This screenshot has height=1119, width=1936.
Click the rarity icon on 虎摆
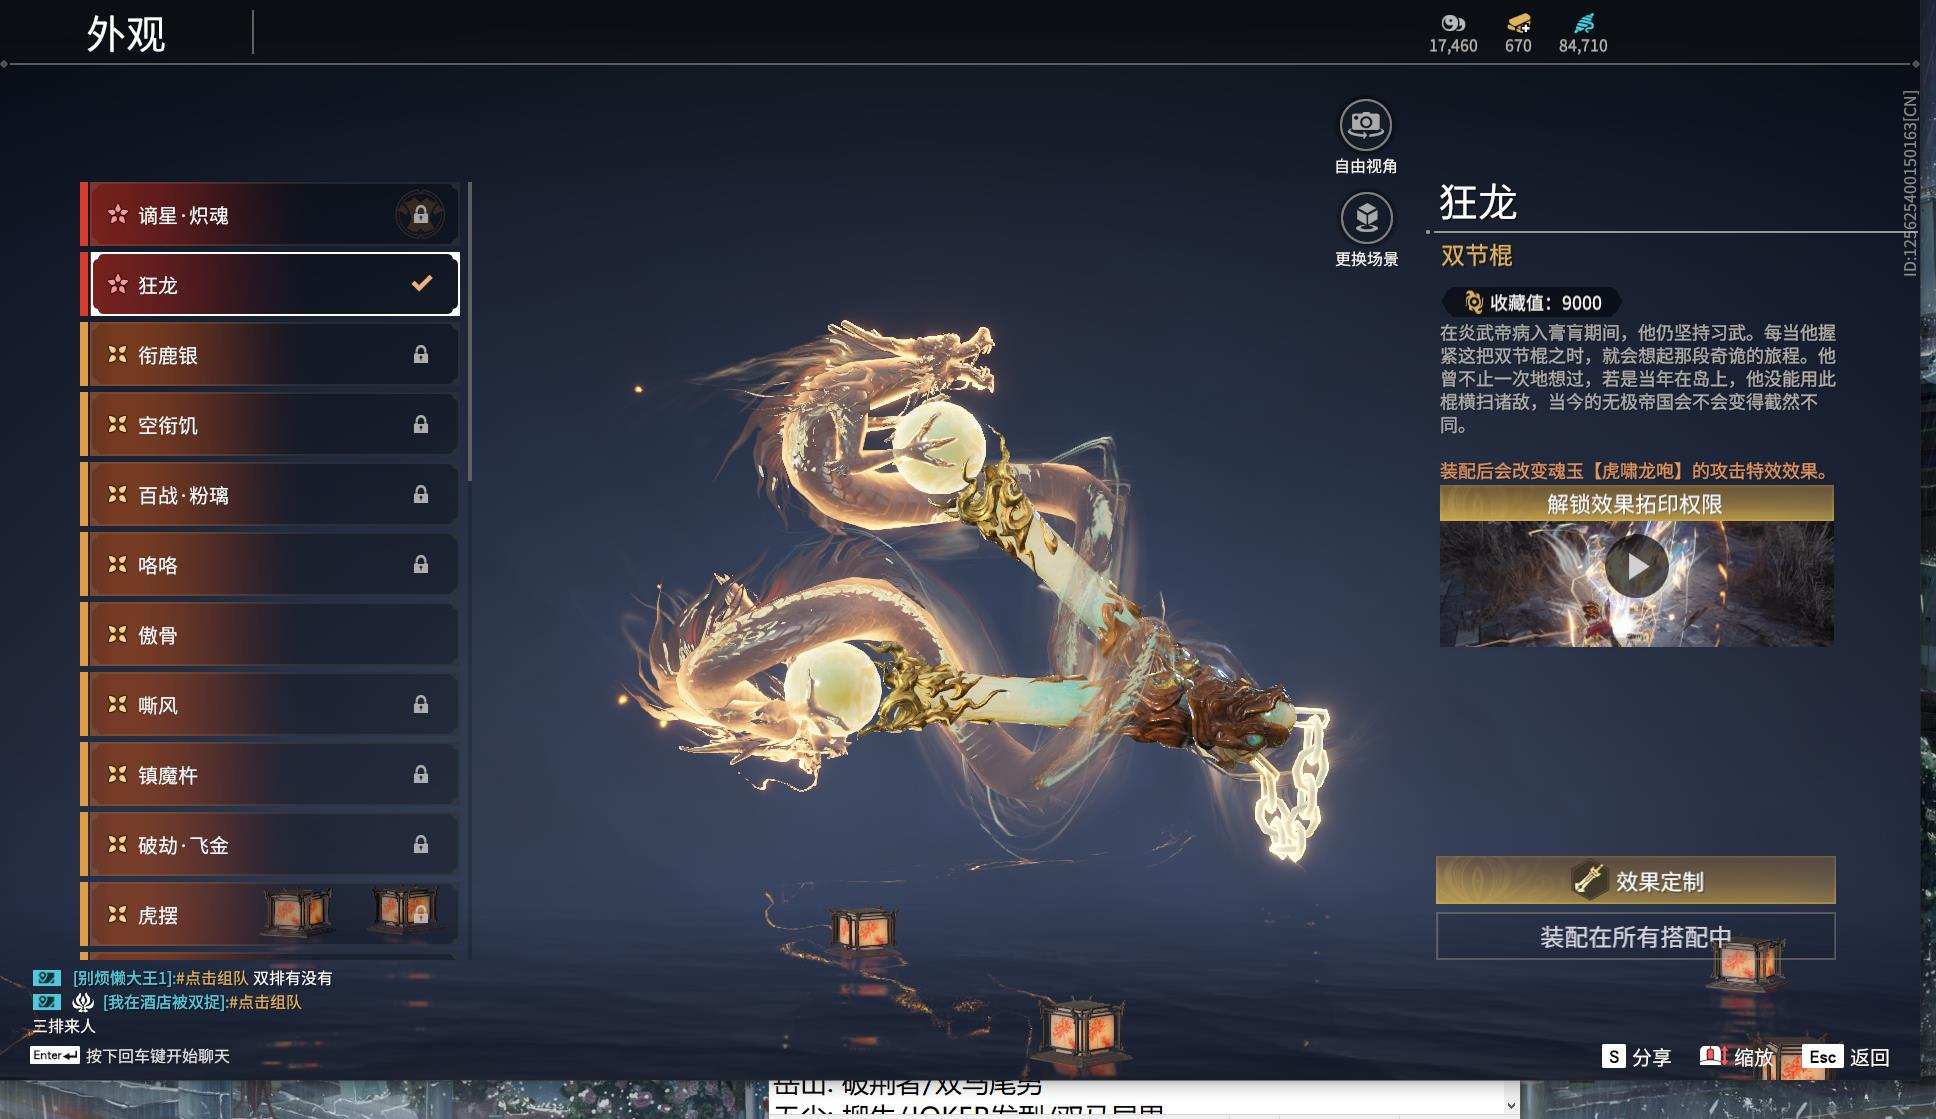point(117,914)
